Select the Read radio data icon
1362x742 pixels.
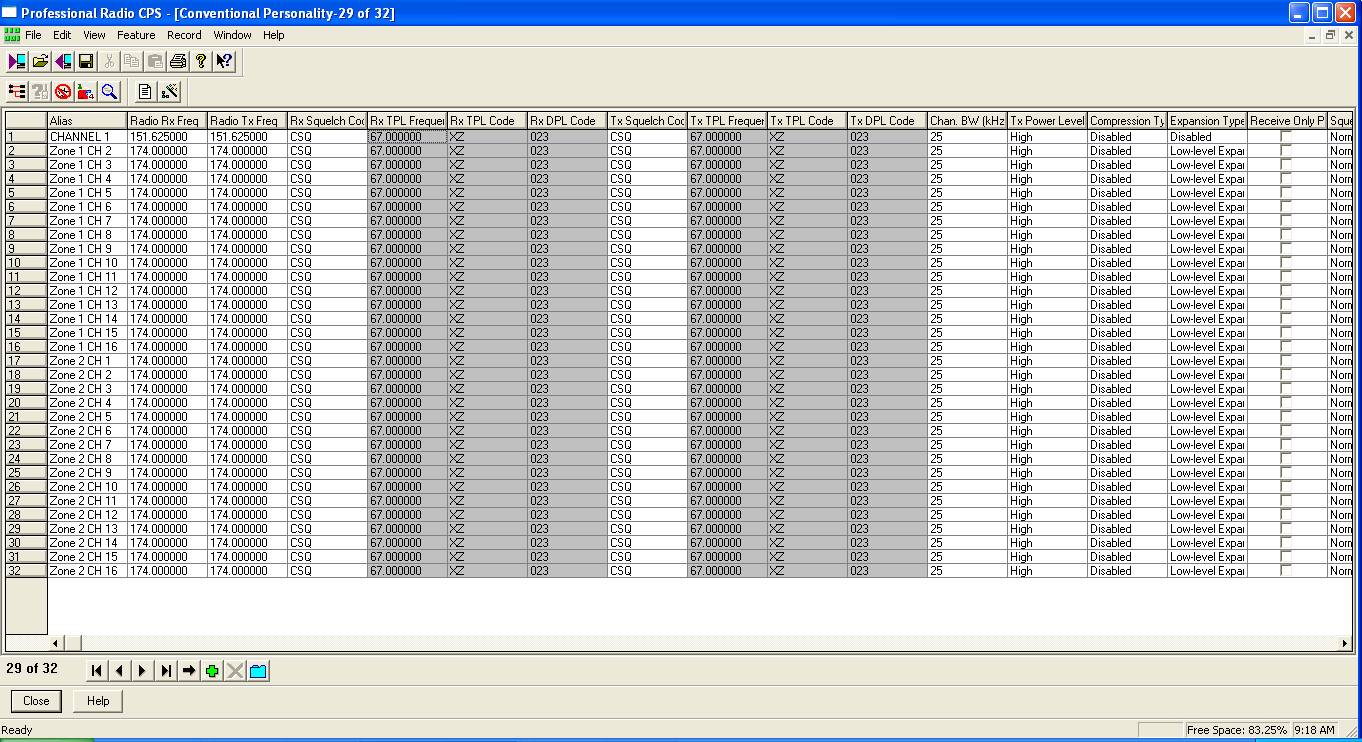click(x=17, y=60)
